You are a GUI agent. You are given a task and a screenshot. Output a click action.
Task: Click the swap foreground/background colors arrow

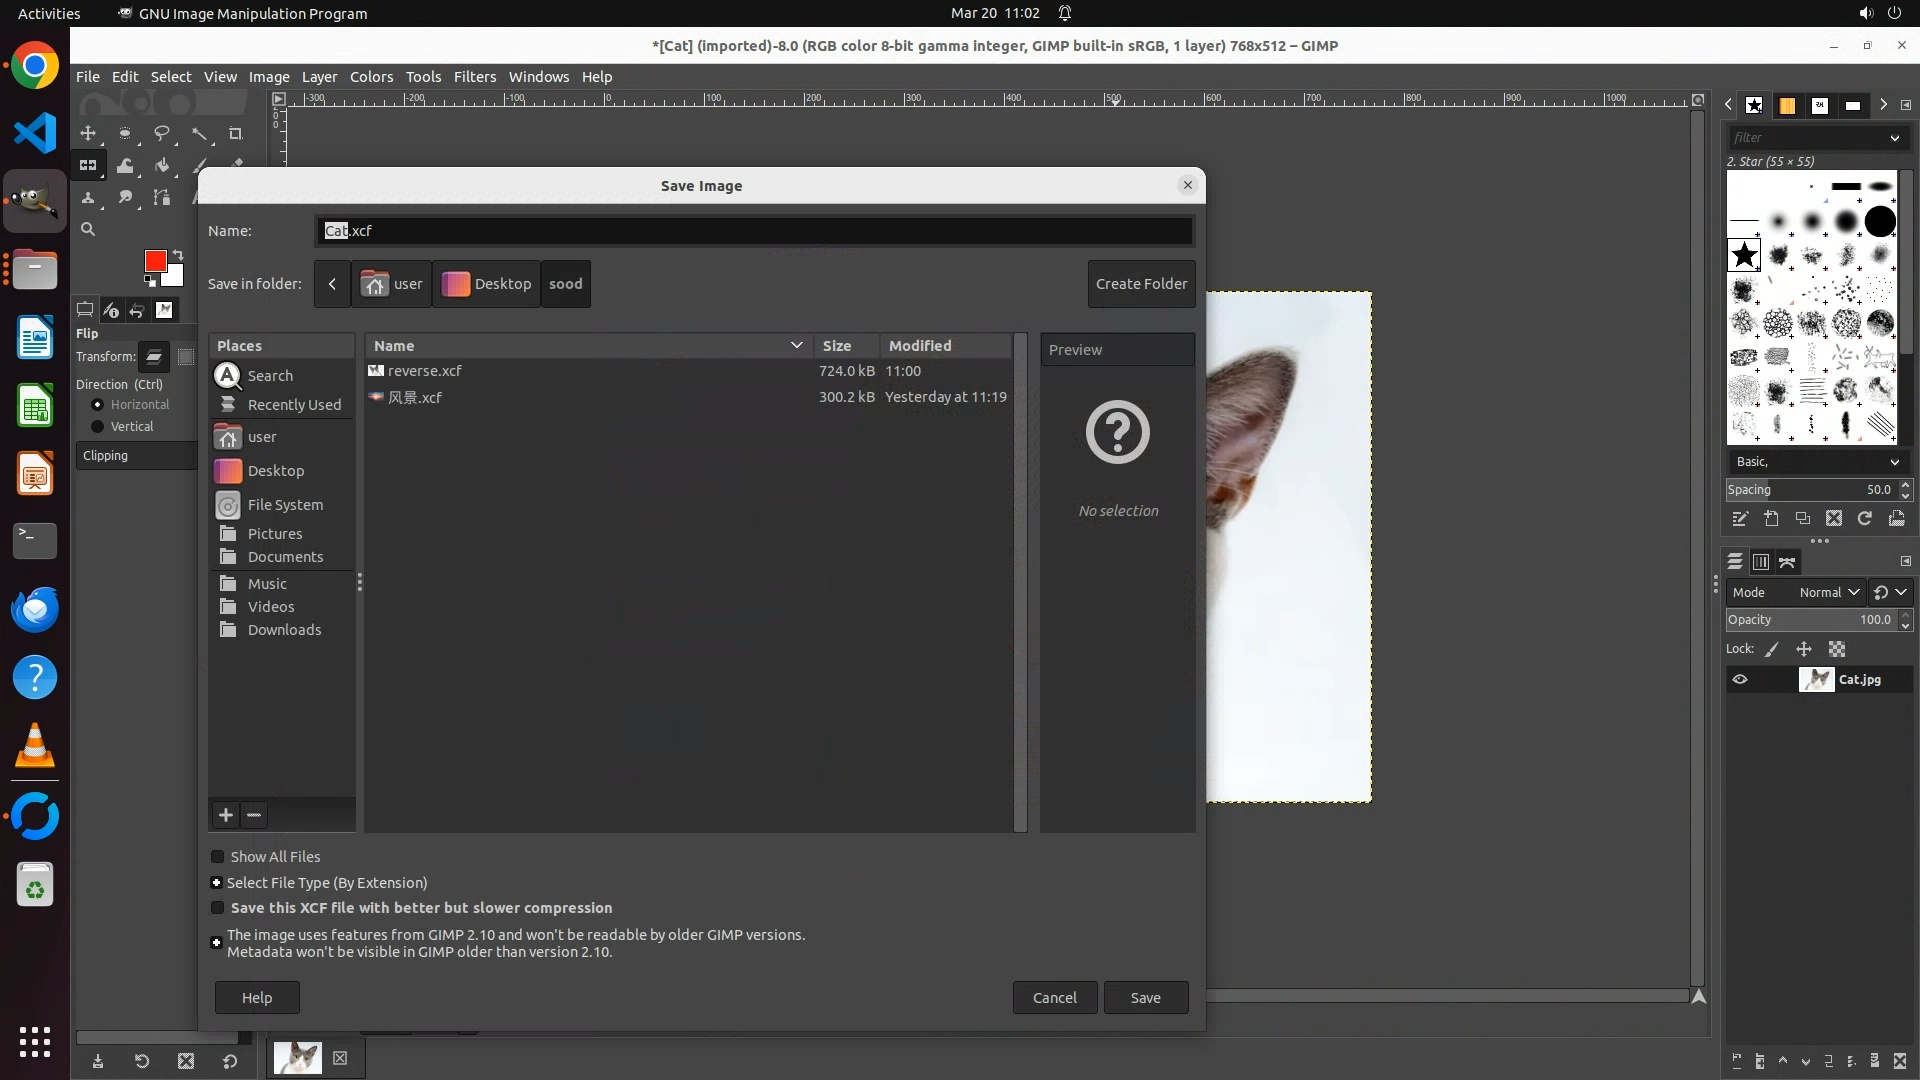pyautogui.click(x=178, y=254)
